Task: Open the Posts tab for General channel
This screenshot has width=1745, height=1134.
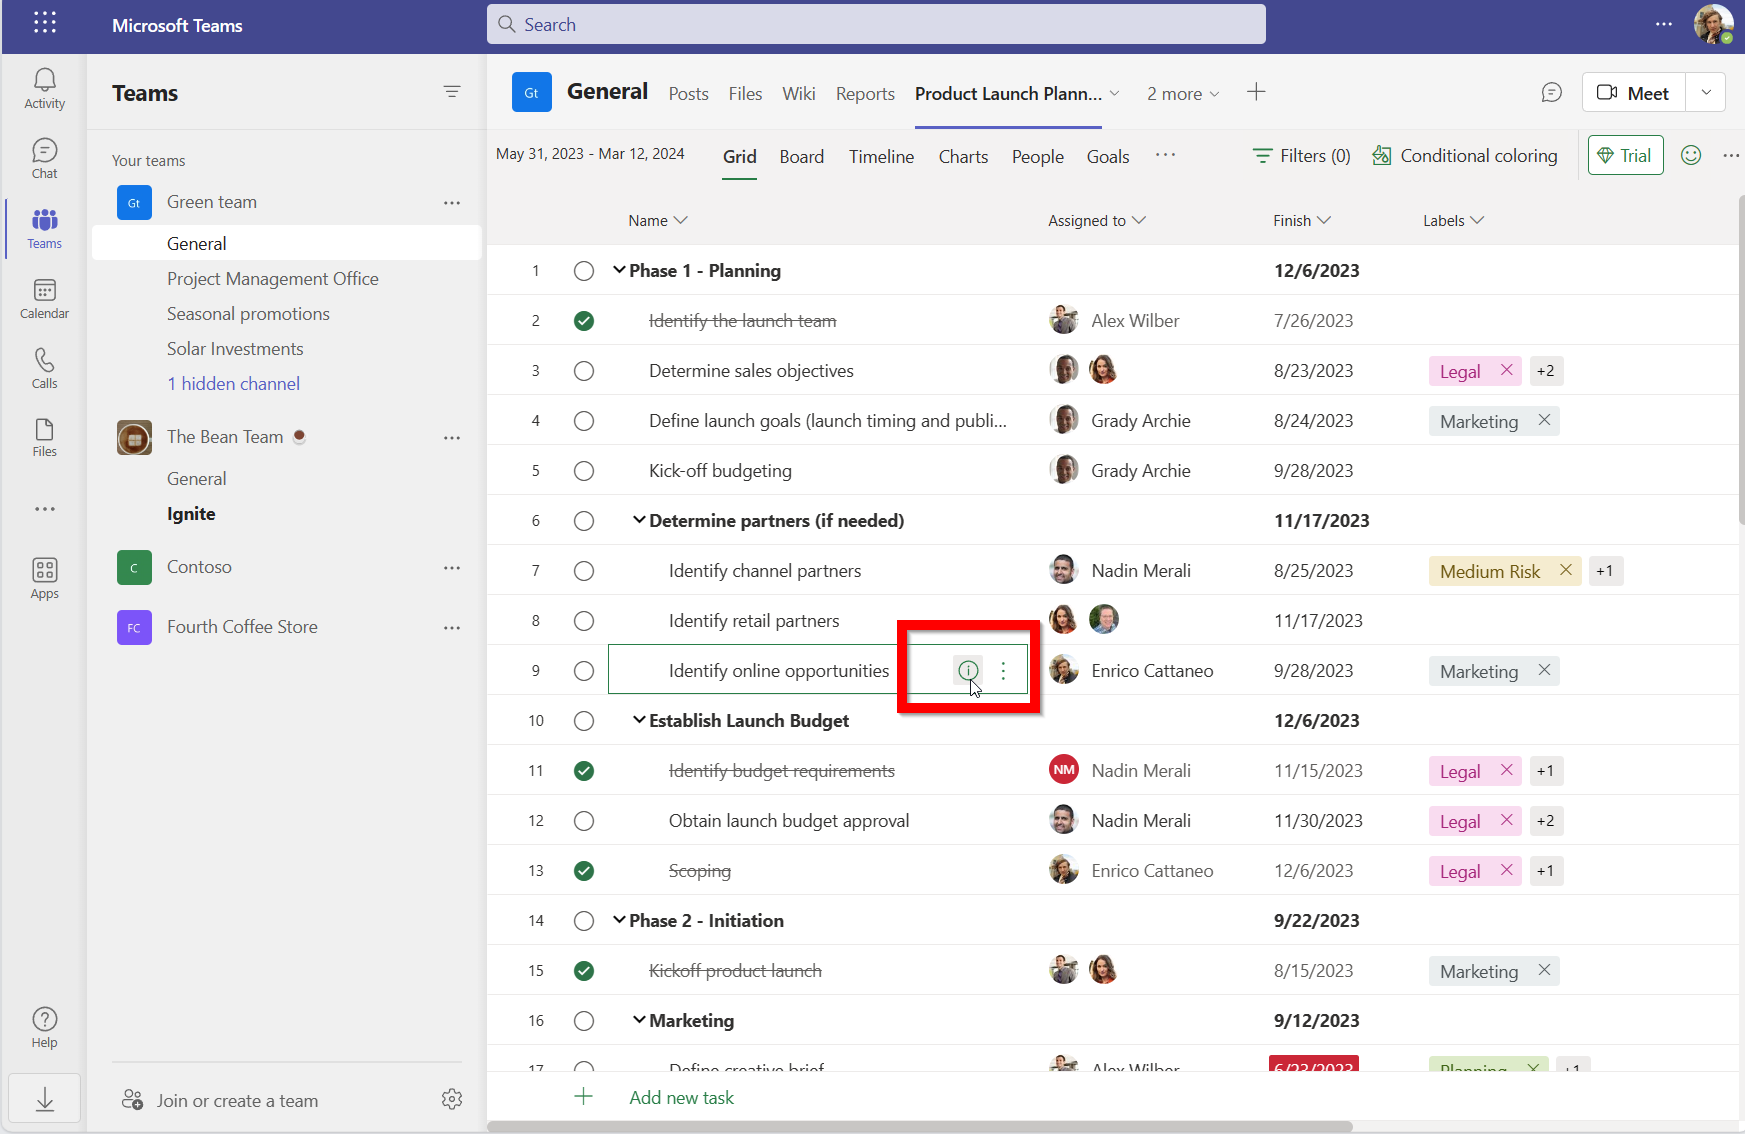Action: 688,93
